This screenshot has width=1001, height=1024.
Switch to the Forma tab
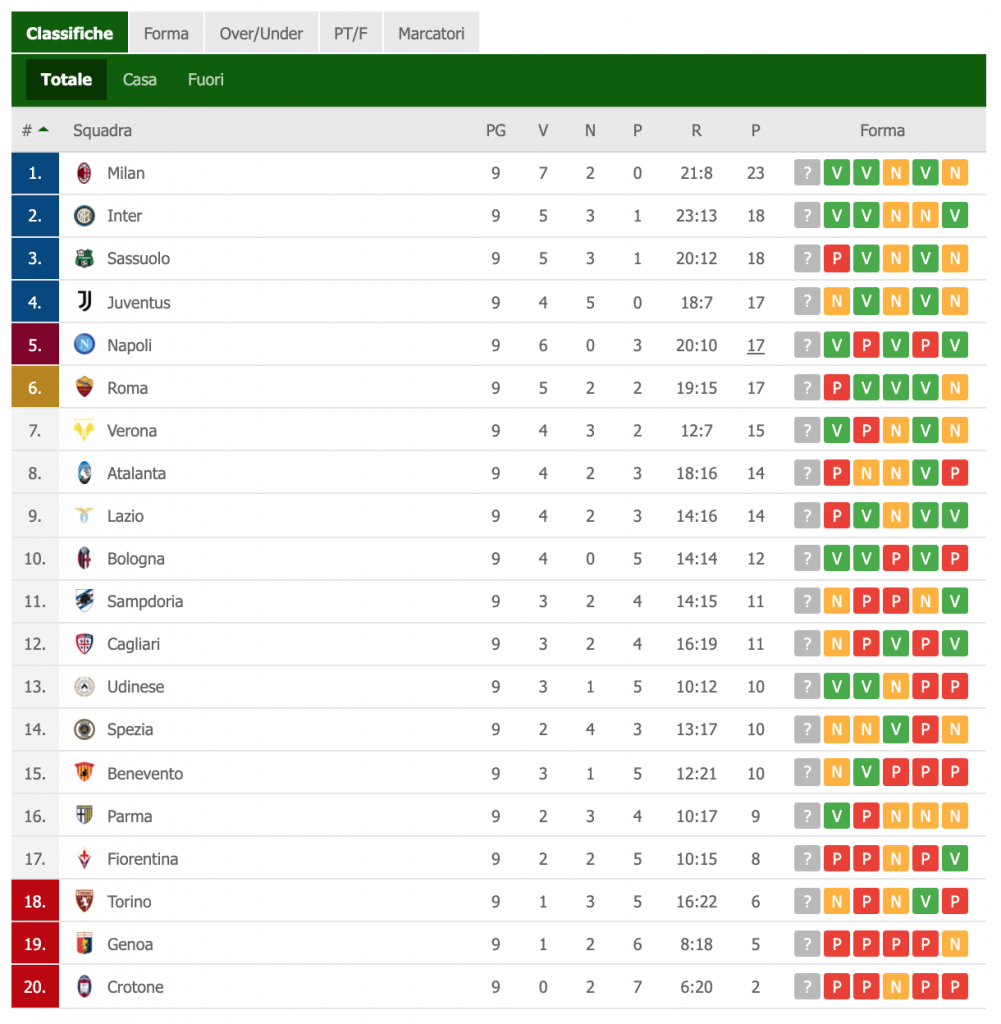(166, 33)
